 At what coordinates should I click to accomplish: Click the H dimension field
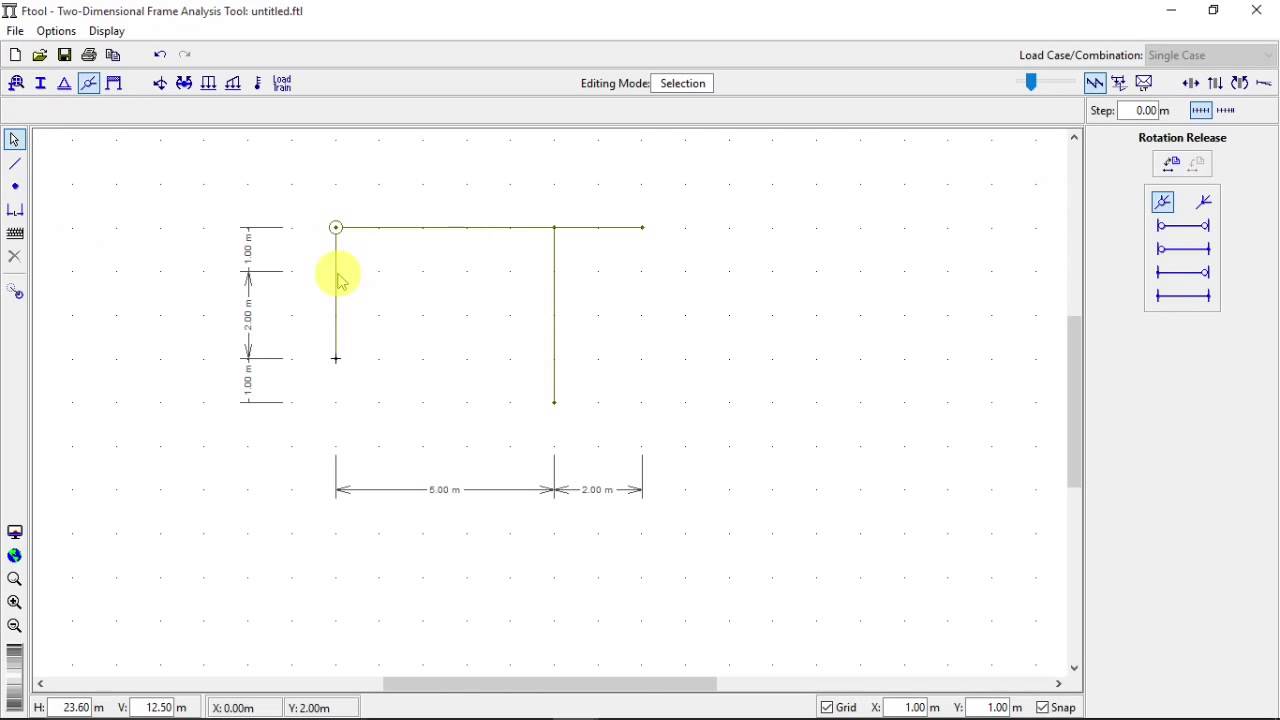point(70,708)
